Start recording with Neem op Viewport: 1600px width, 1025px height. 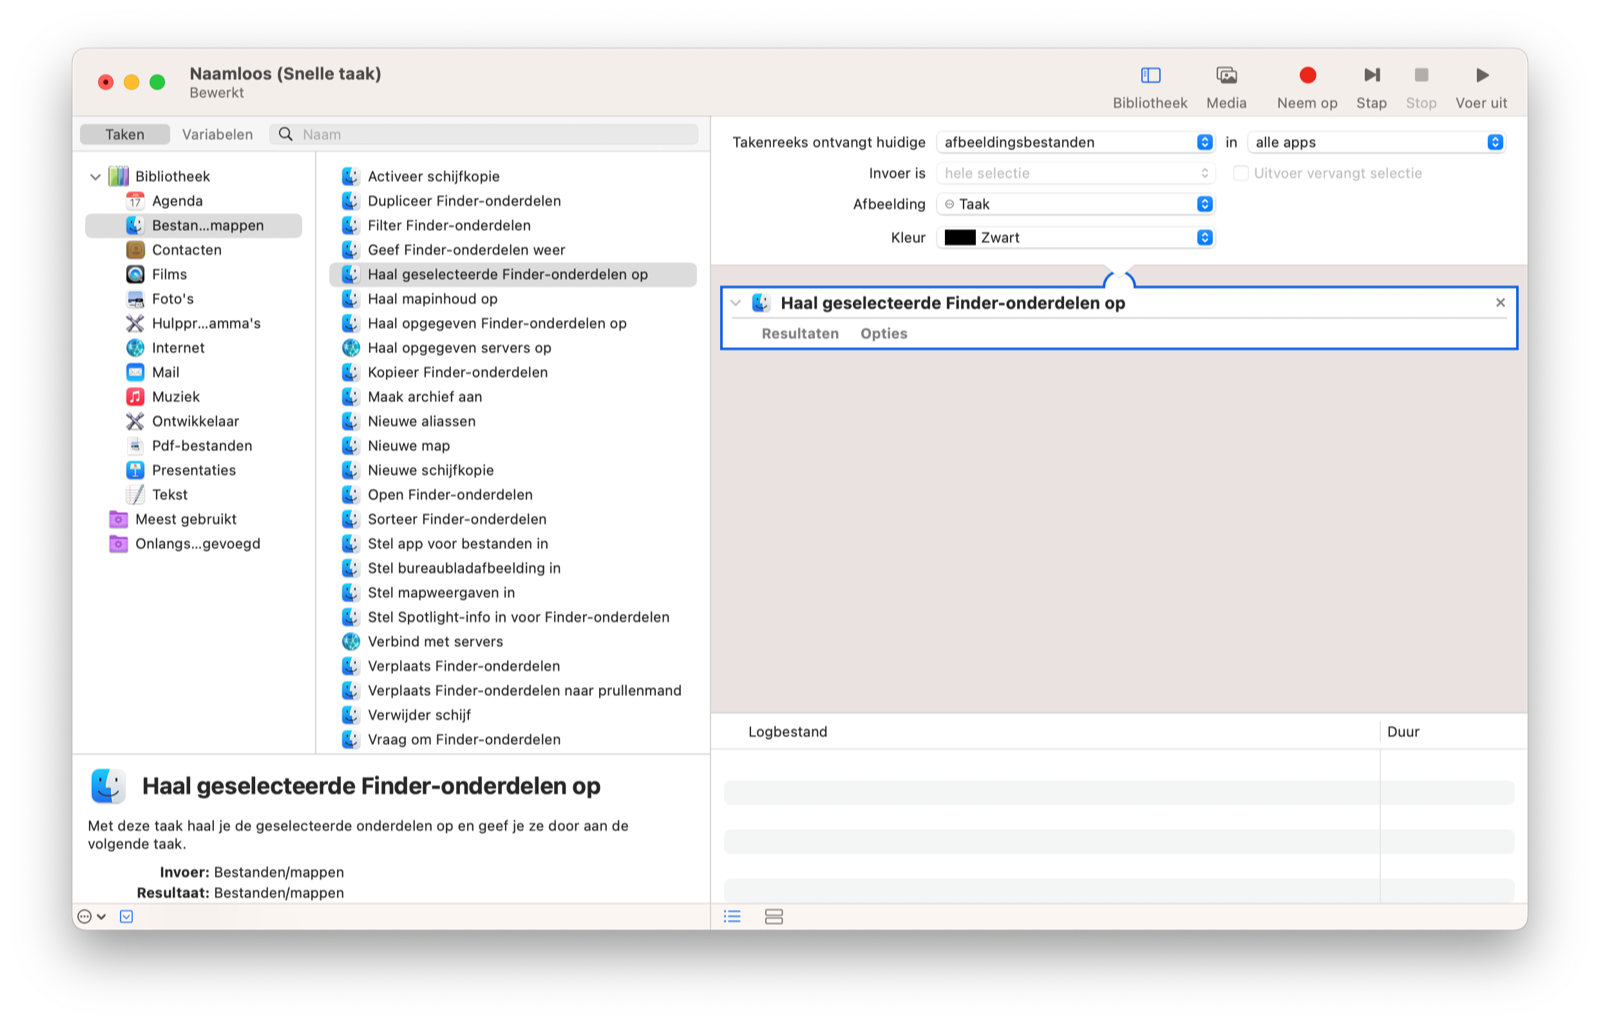point(1307,87)
